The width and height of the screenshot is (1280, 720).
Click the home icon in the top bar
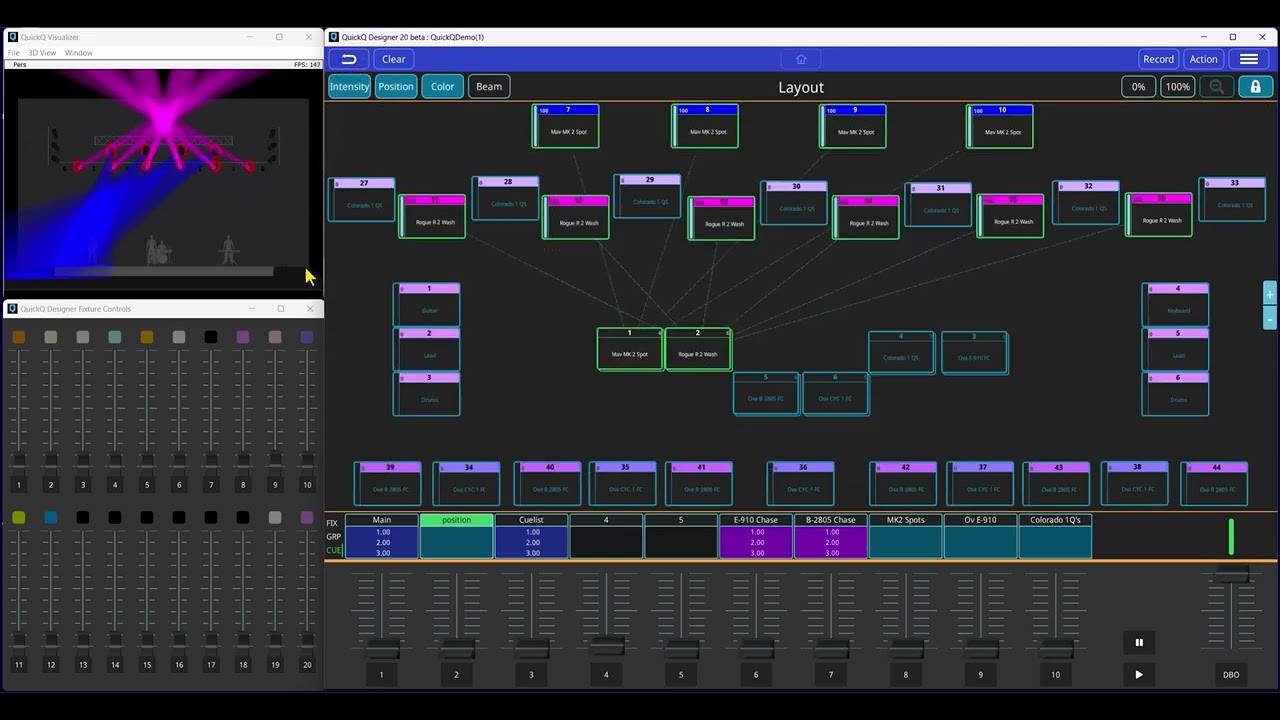(801, 59)
